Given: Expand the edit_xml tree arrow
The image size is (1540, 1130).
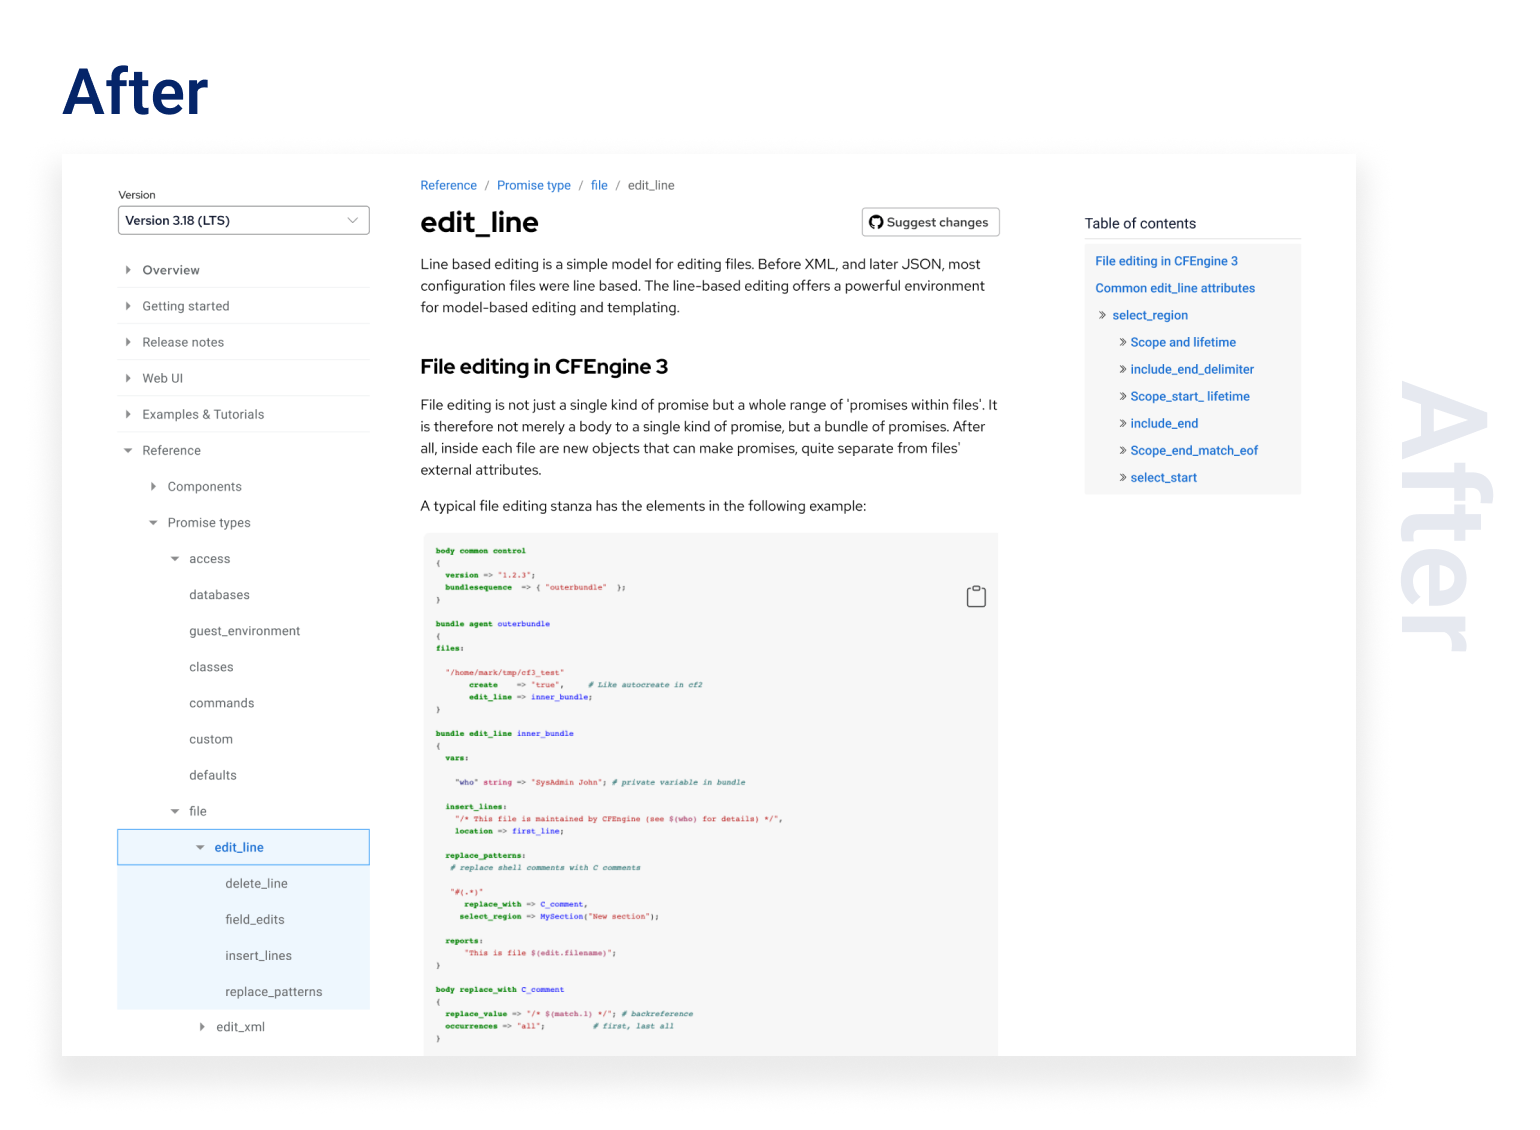Looking at the screenshot, I should tap(202, 1027).
